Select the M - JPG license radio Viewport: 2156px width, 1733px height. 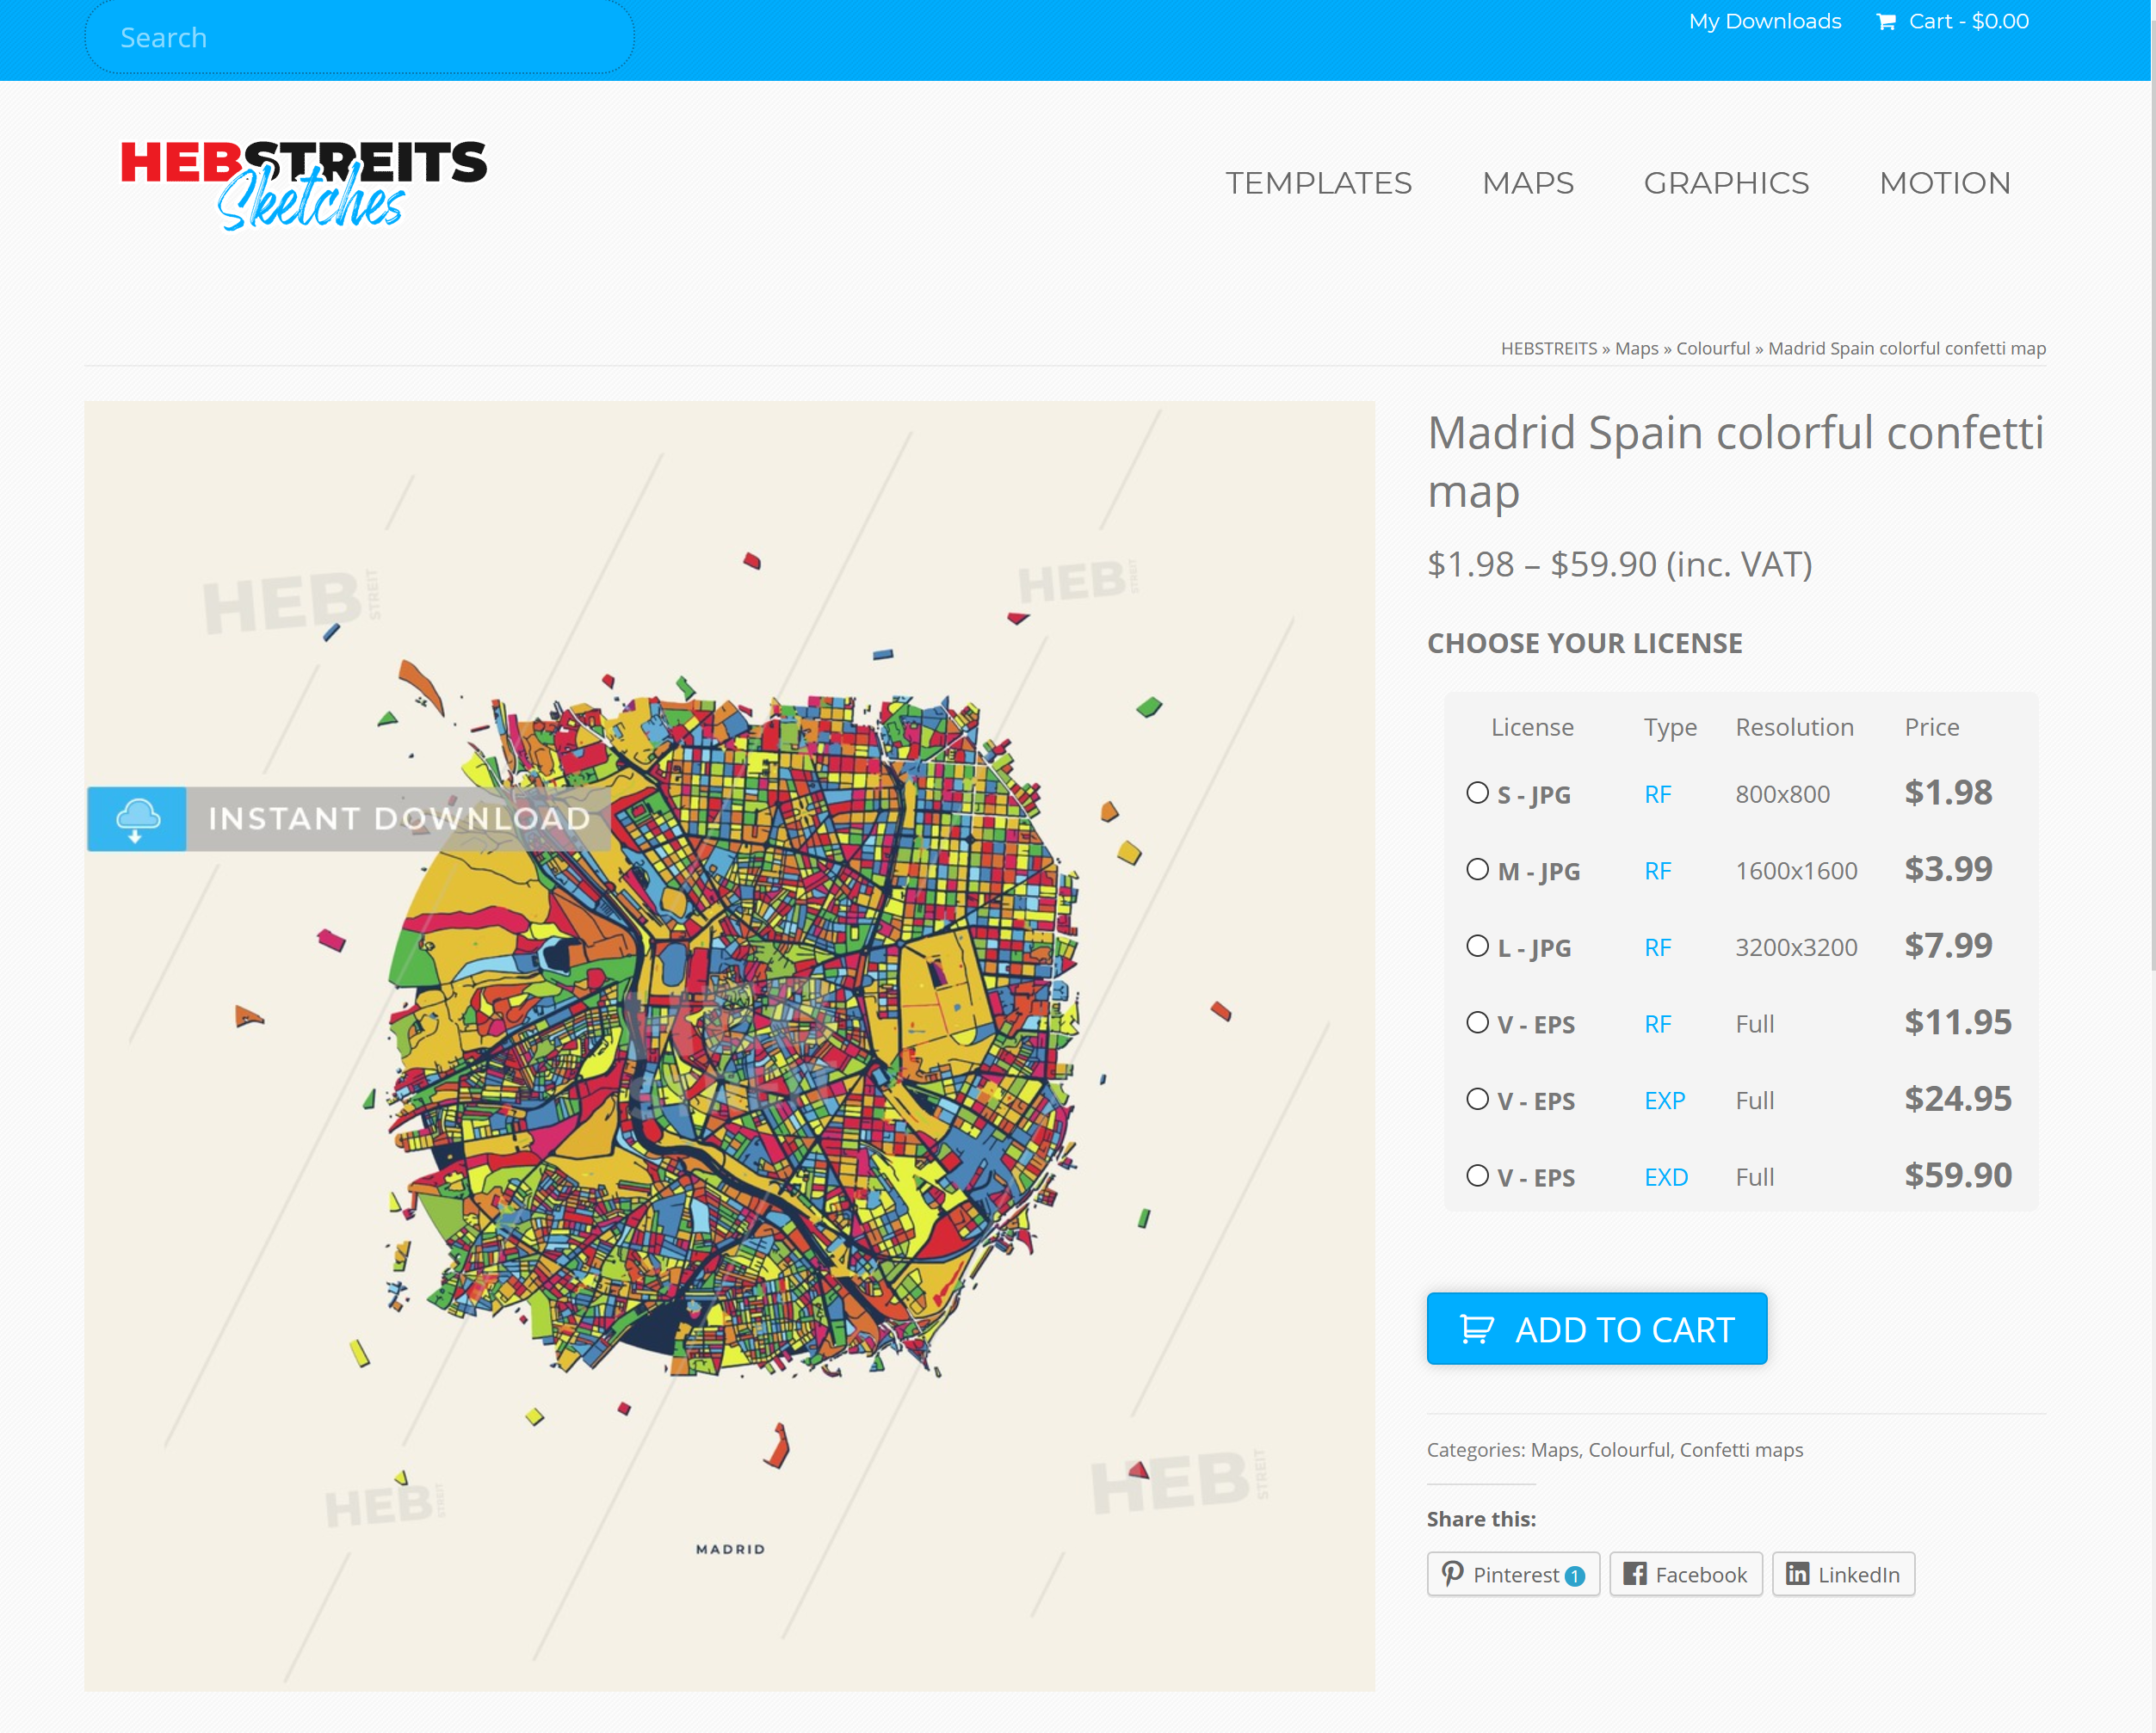[1477, 869]
